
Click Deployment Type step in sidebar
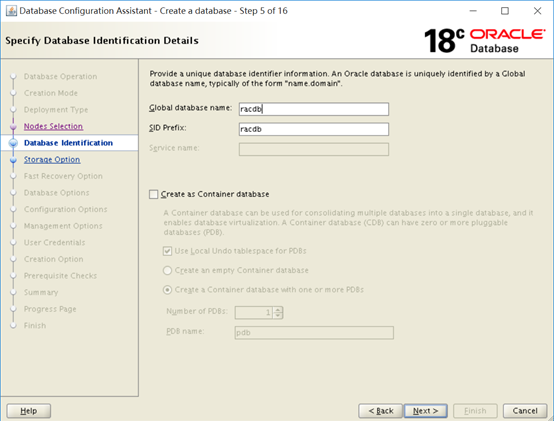(56, 110)
